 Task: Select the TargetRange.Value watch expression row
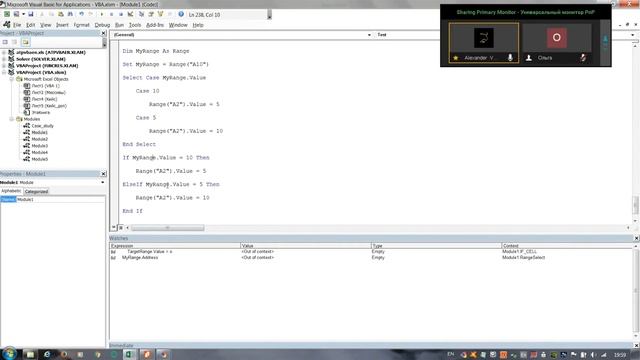point(371,251)
